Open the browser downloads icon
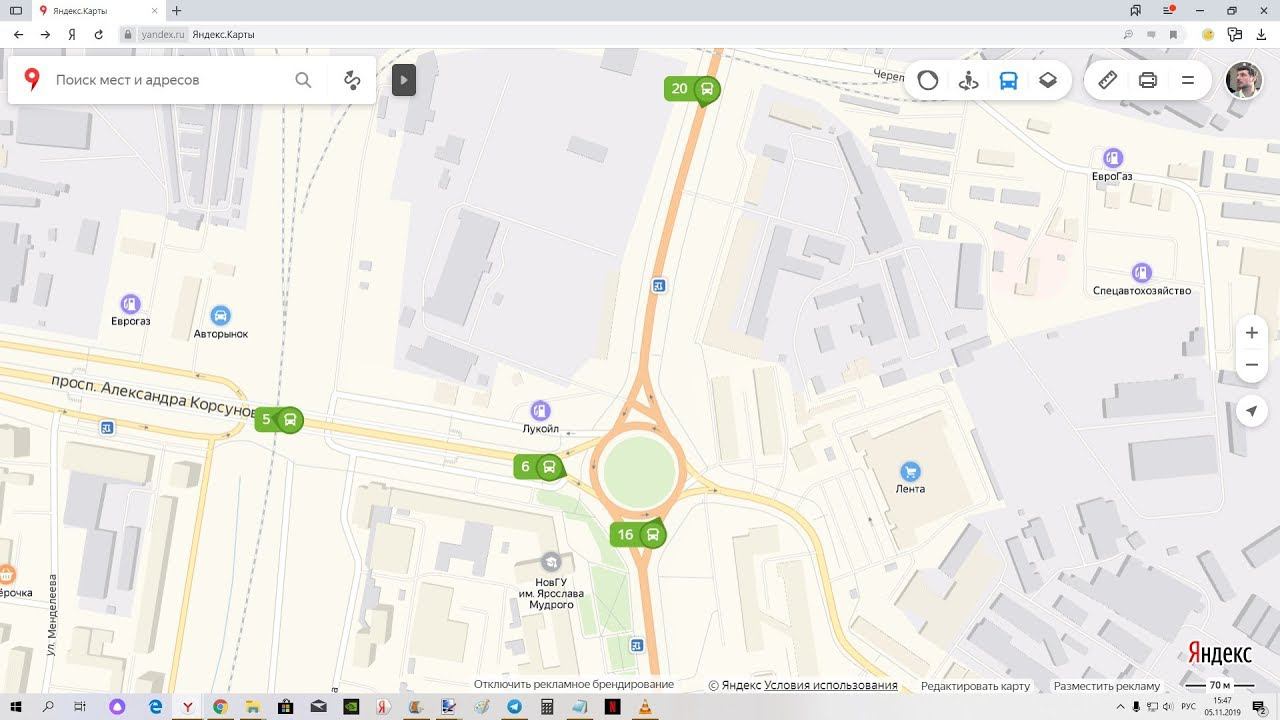 (1262, 34)
